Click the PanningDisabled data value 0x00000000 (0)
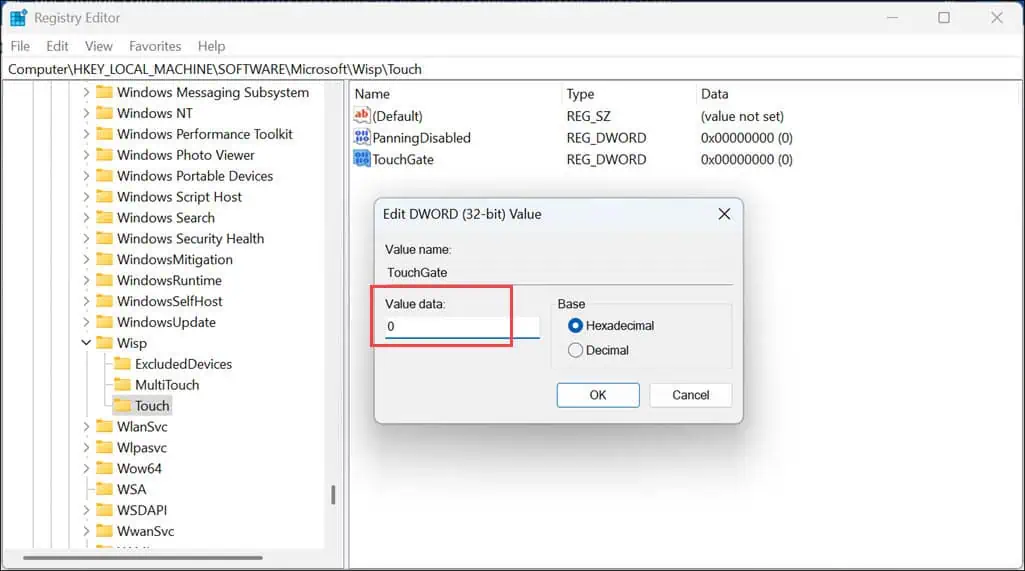The width and height of the screenshot is (1025, 571). (747, 138)
